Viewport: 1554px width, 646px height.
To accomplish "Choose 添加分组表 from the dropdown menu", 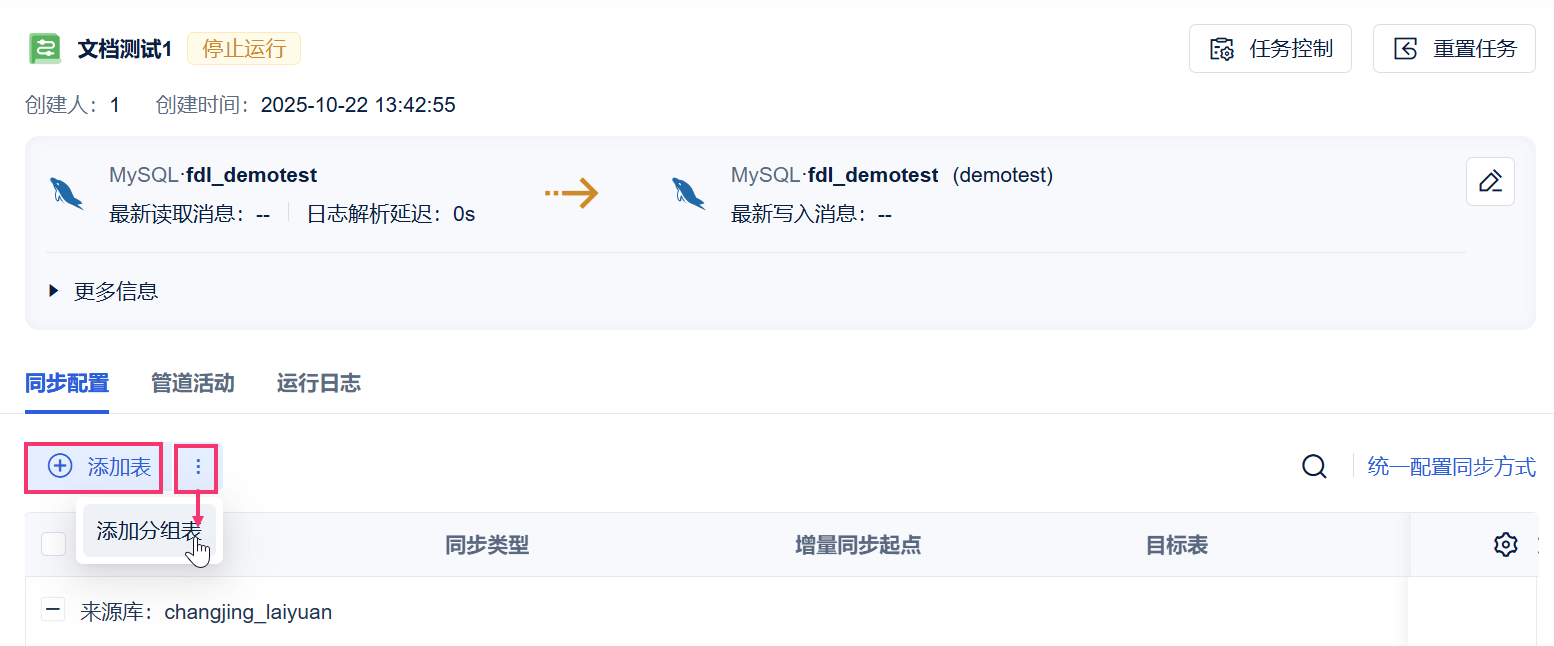I will 149,531.
